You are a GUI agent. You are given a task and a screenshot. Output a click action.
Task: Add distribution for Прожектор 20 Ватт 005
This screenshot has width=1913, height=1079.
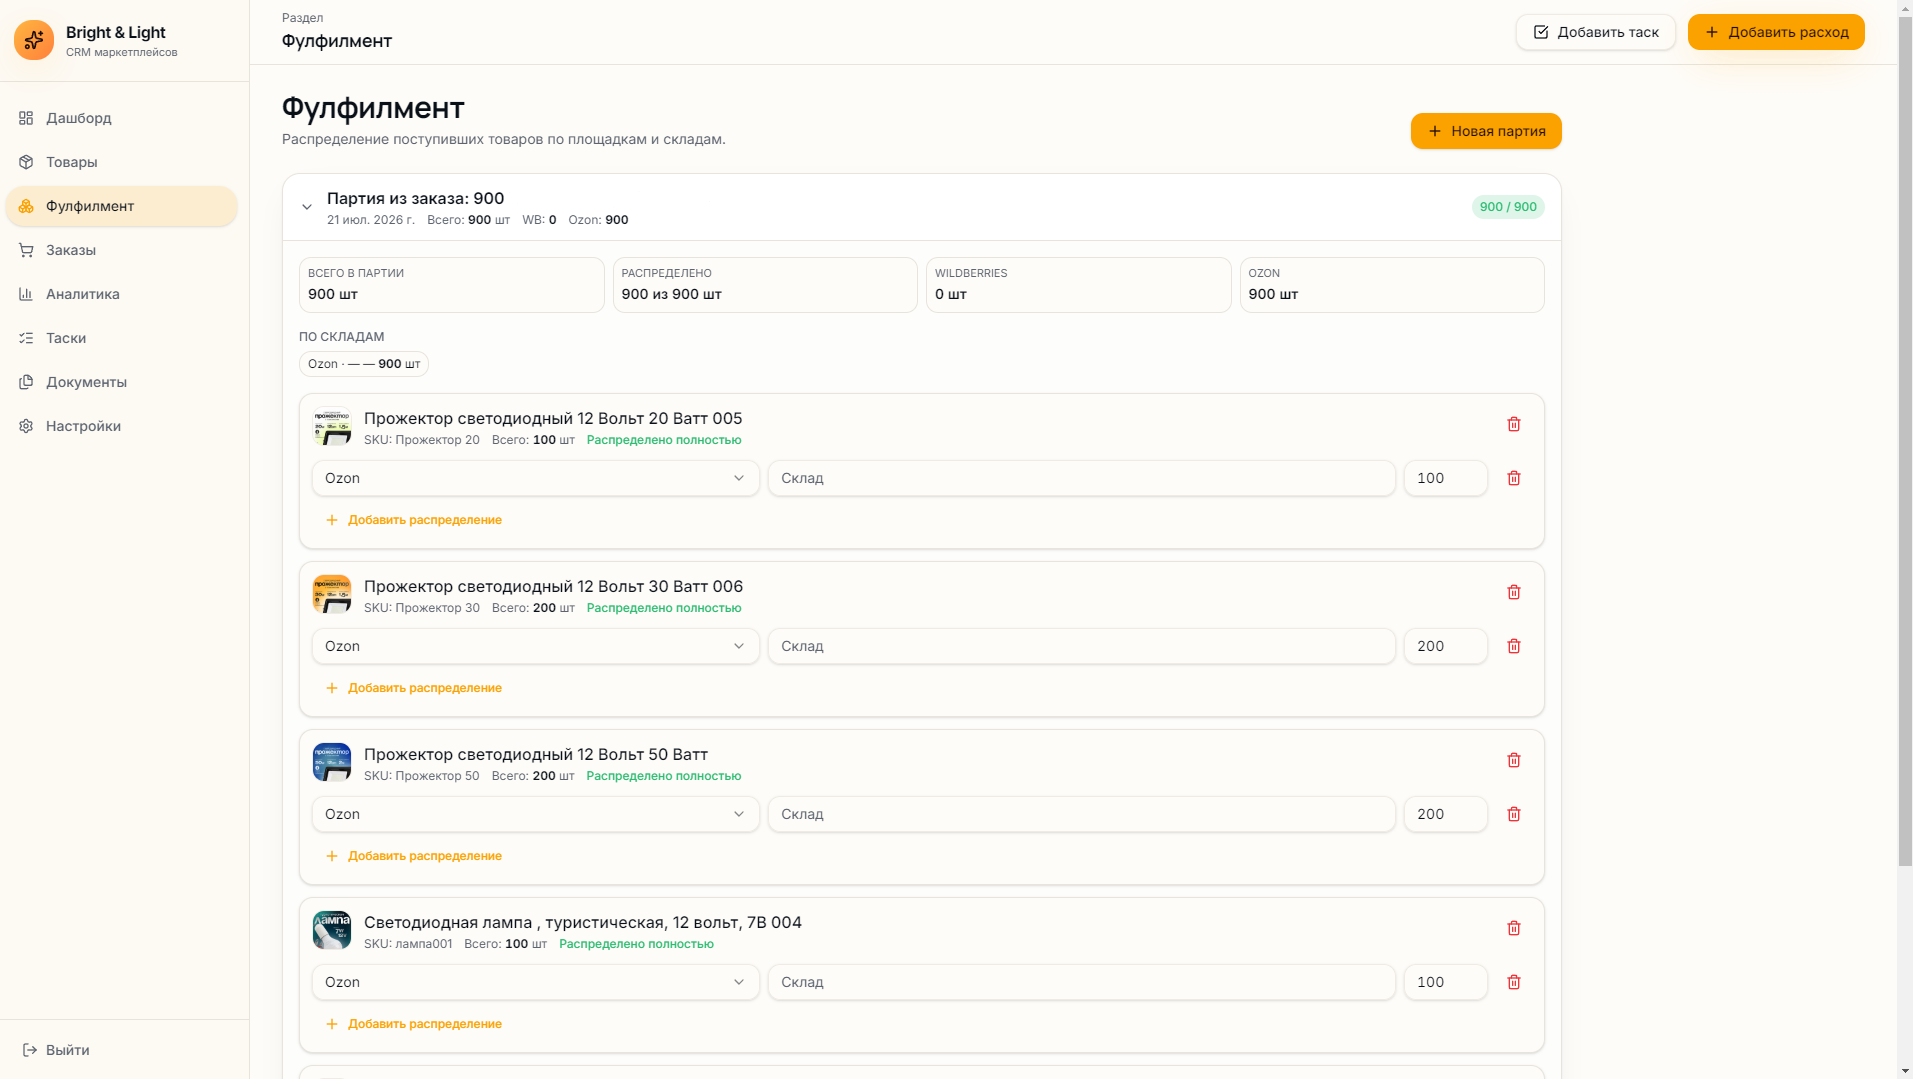[x=414, y=520]
